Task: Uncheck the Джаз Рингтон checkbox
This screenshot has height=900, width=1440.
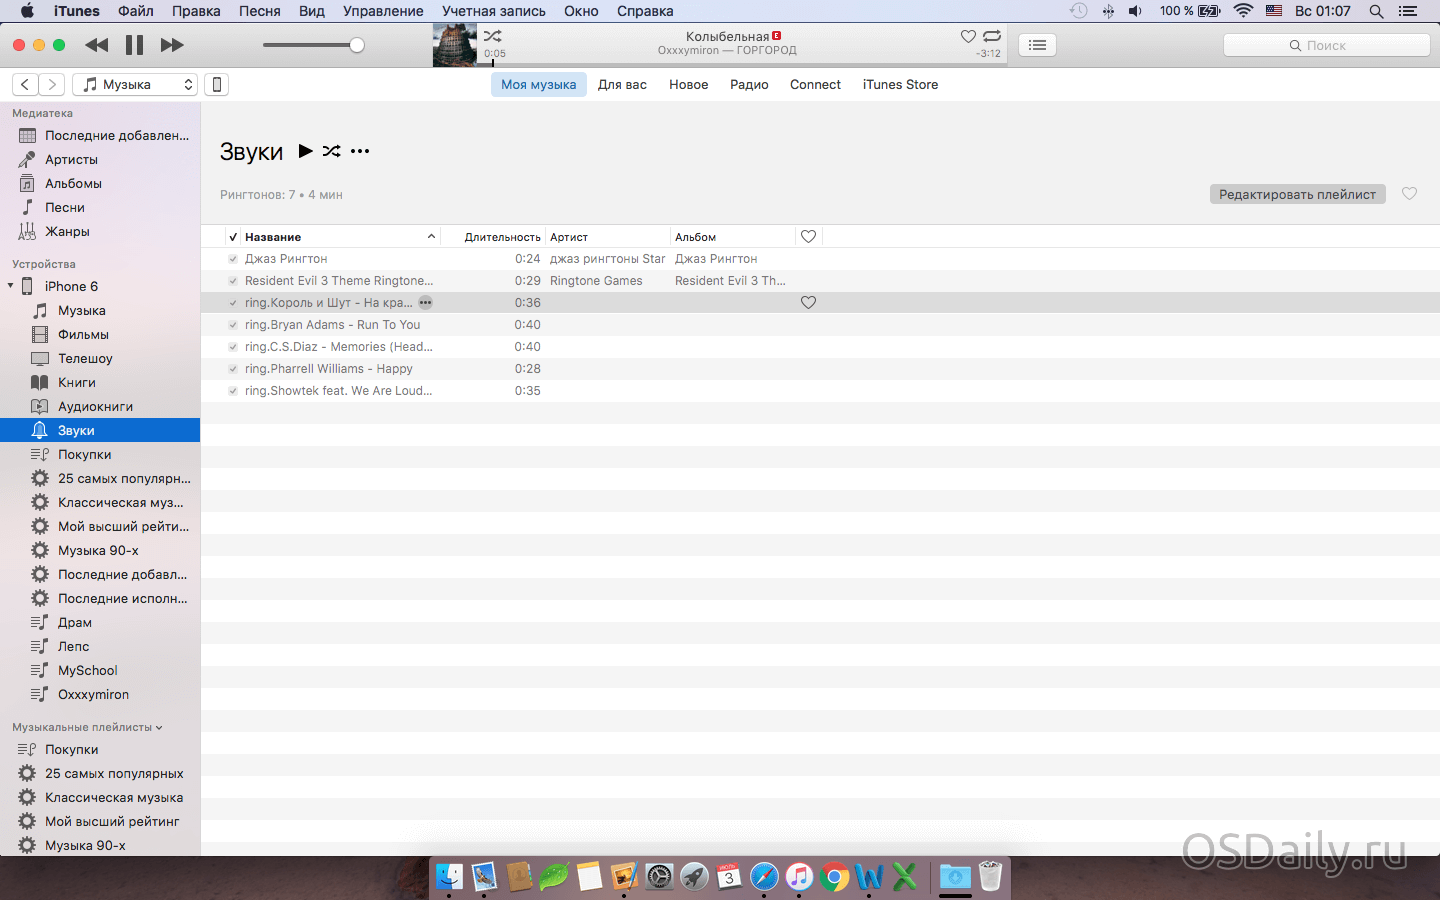Action: [x=233, y=259]
